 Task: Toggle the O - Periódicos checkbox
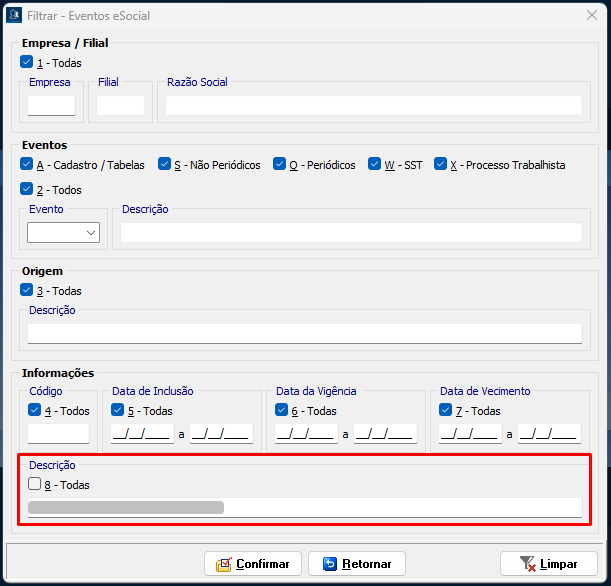point(280,165)
